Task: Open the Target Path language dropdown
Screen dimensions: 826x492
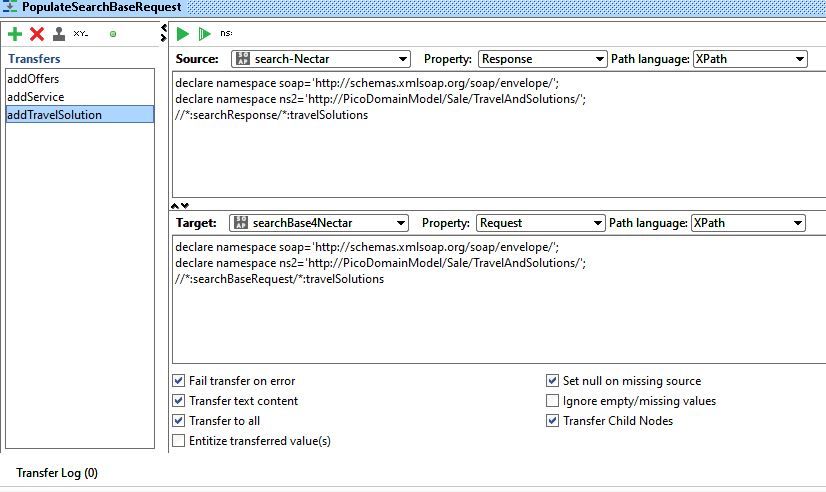Action: (x=748, y=223)
